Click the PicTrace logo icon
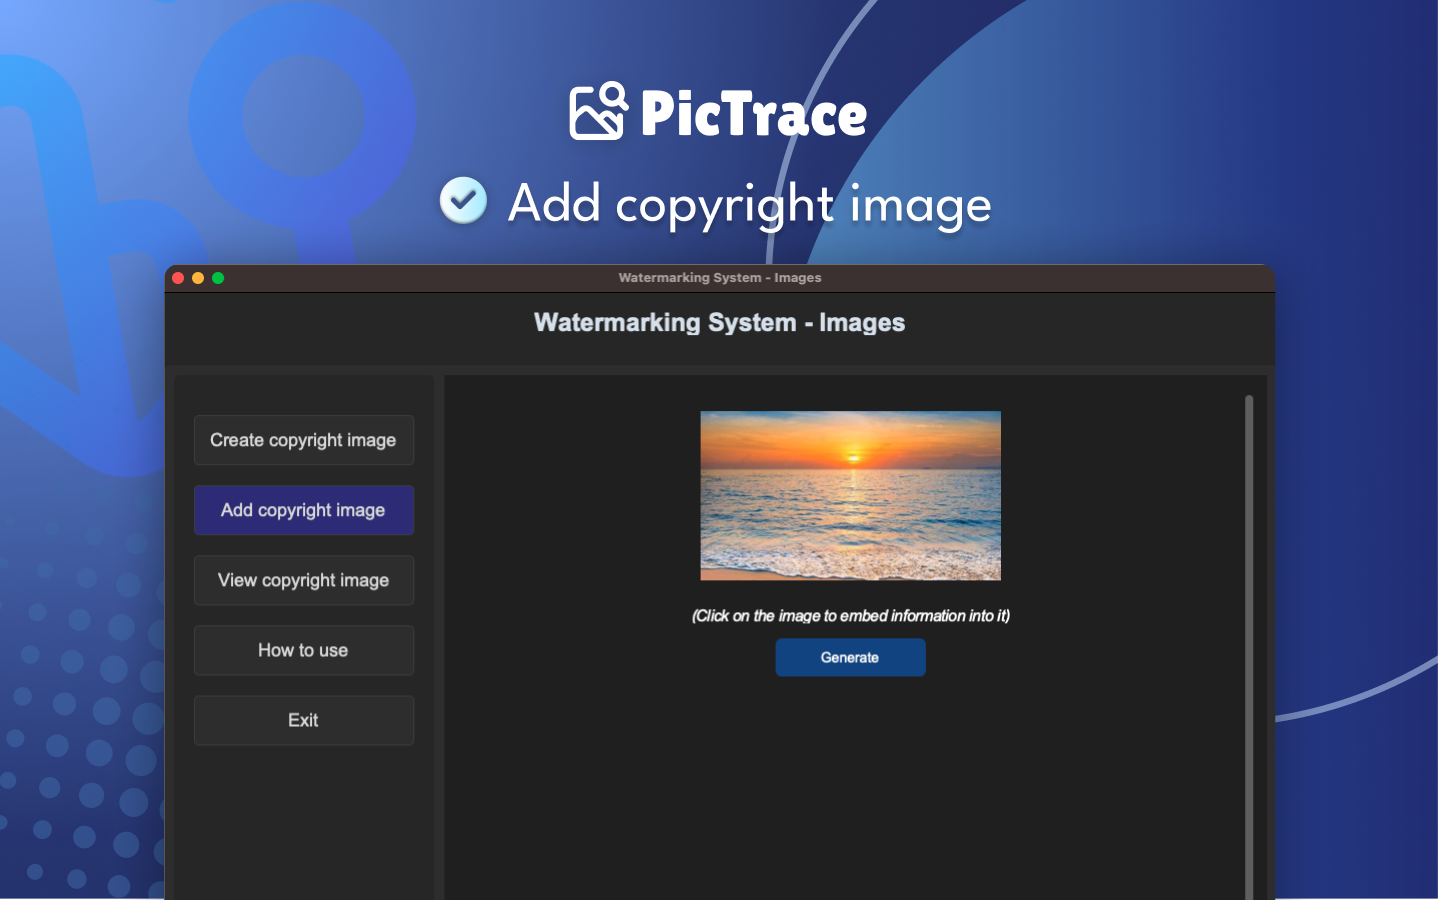1440x900 pixels. [598, 111]
